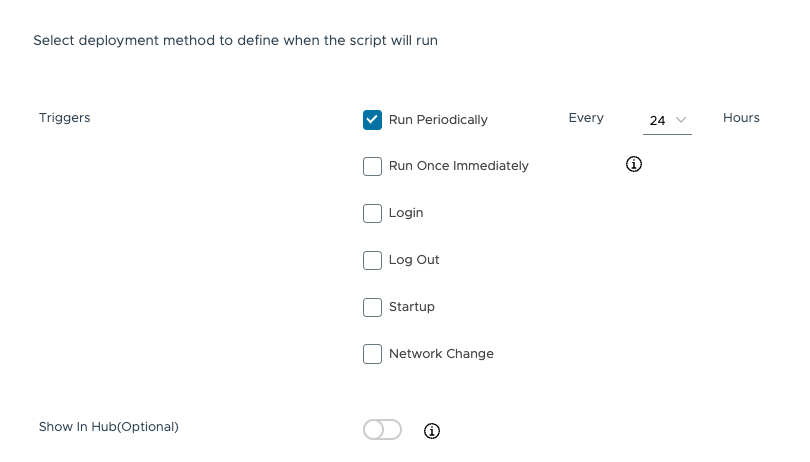The image size is (810, 462).
Task: Click the Triggers section label
Action: (64, 118)
